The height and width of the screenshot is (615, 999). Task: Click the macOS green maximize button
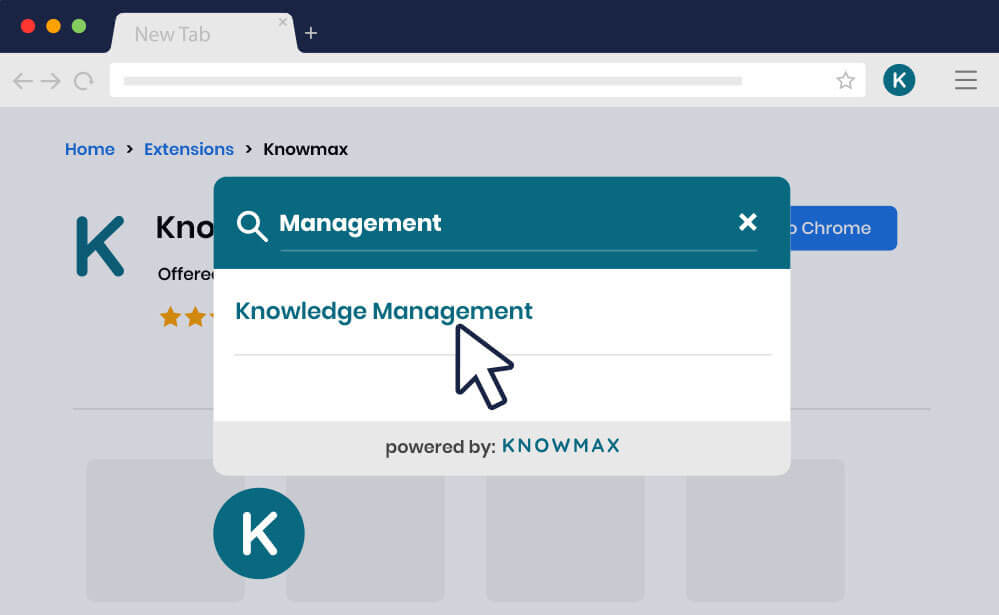point(79,26)
